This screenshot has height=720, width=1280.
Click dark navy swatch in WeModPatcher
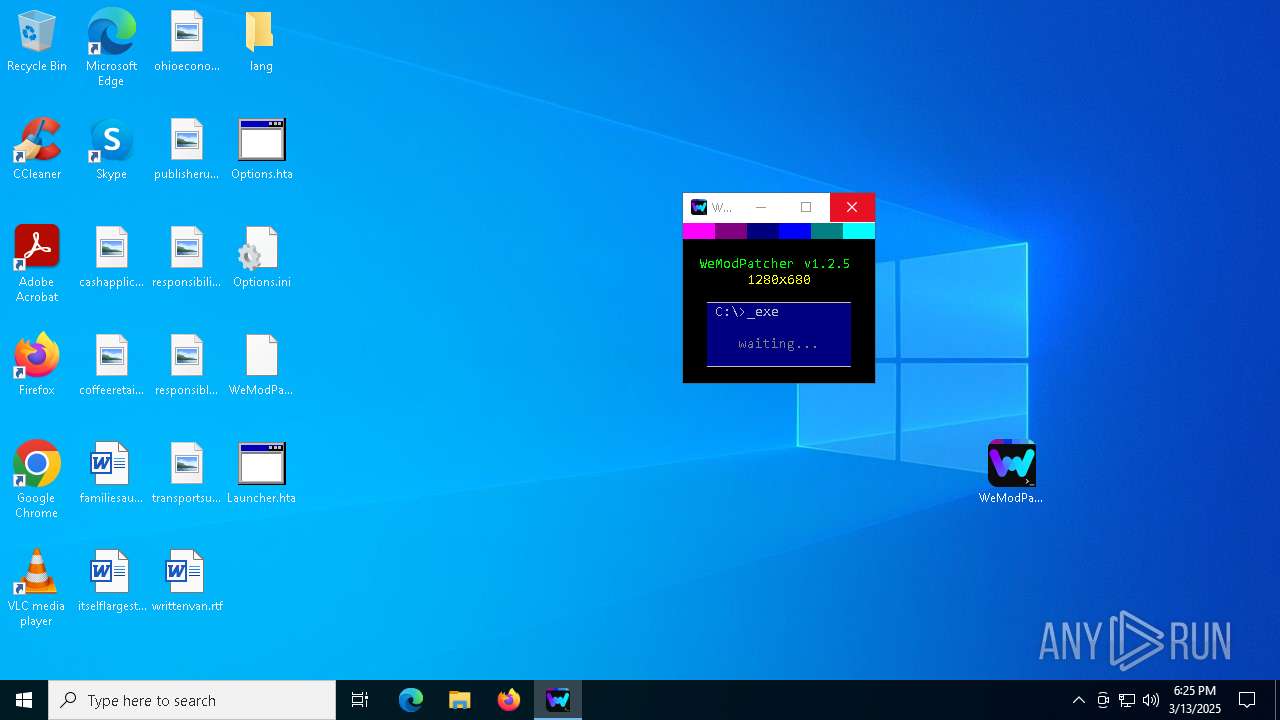(x=763, y=231)
